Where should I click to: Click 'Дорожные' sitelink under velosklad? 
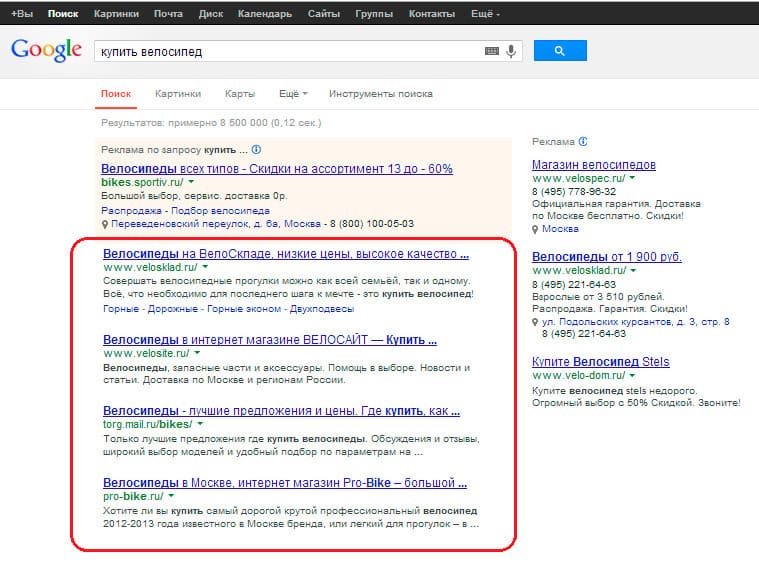click(x=173, y=309)
